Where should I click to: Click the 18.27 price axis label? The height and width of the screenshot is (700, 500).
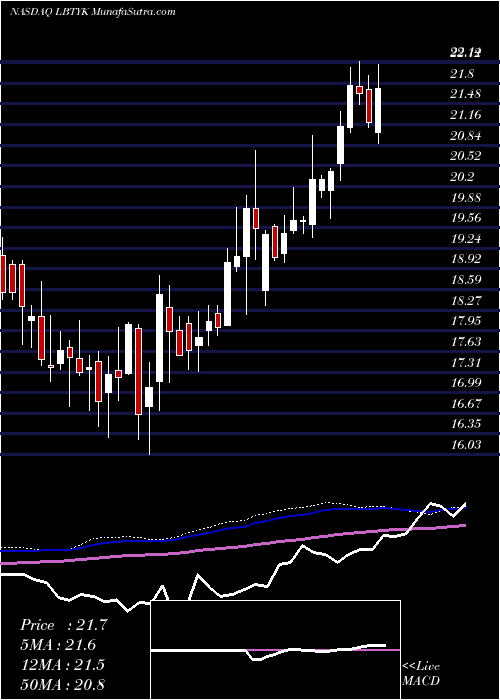[x=466, y=300]
